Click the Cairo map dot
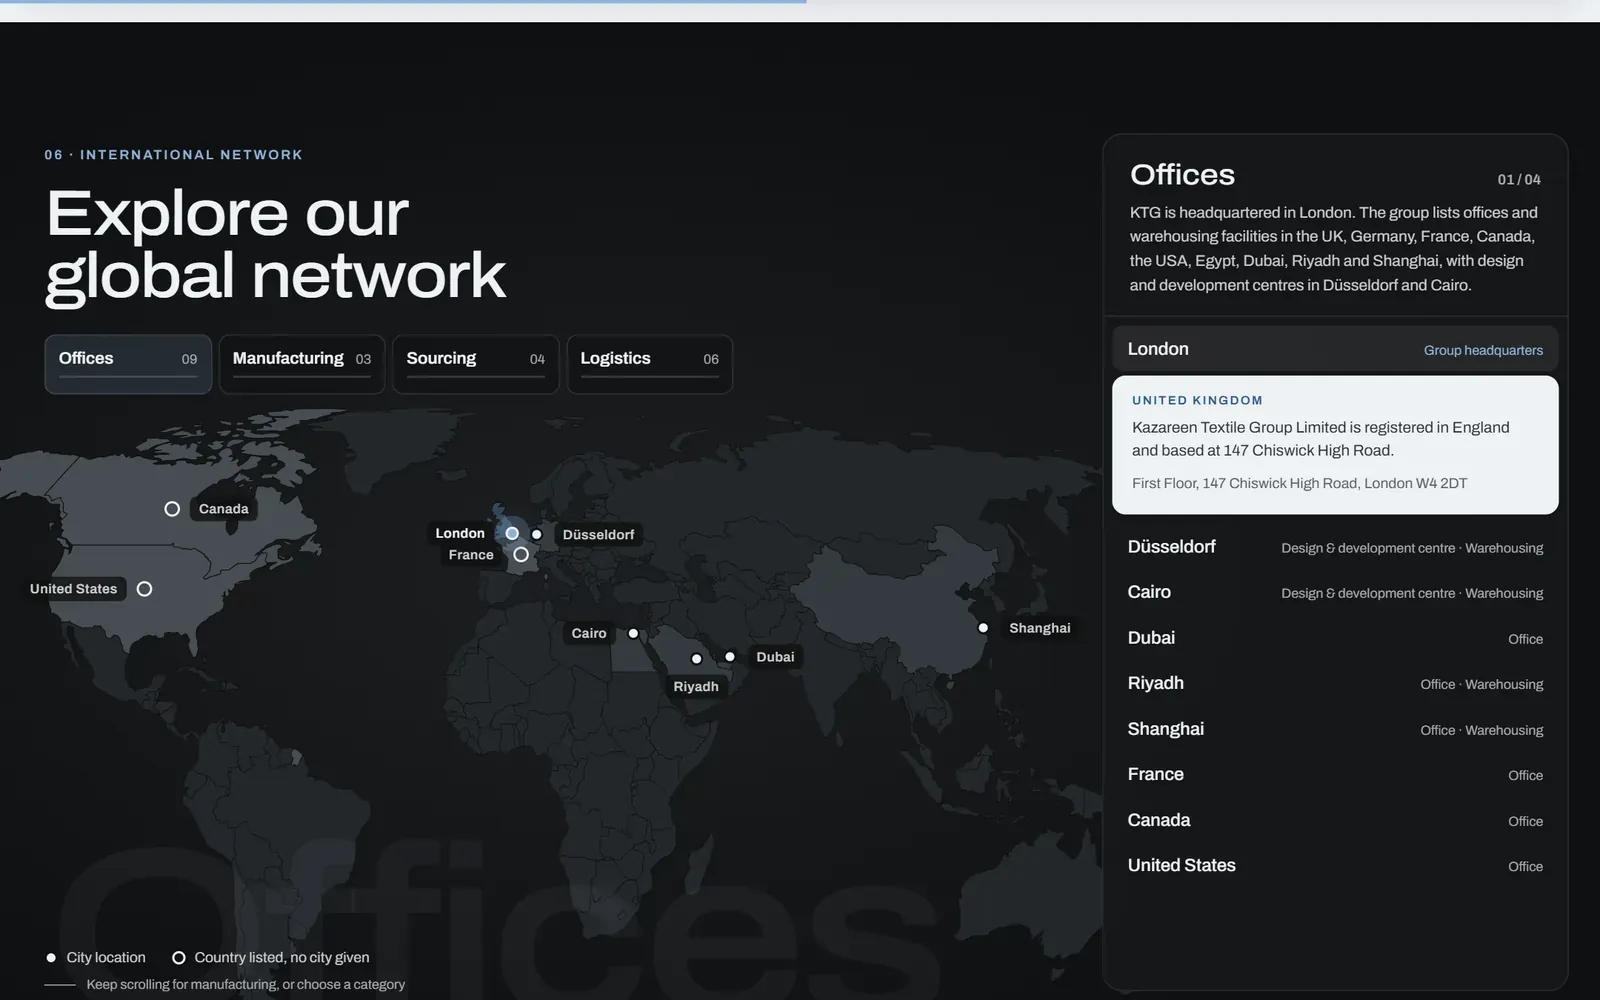 (633, 633)
